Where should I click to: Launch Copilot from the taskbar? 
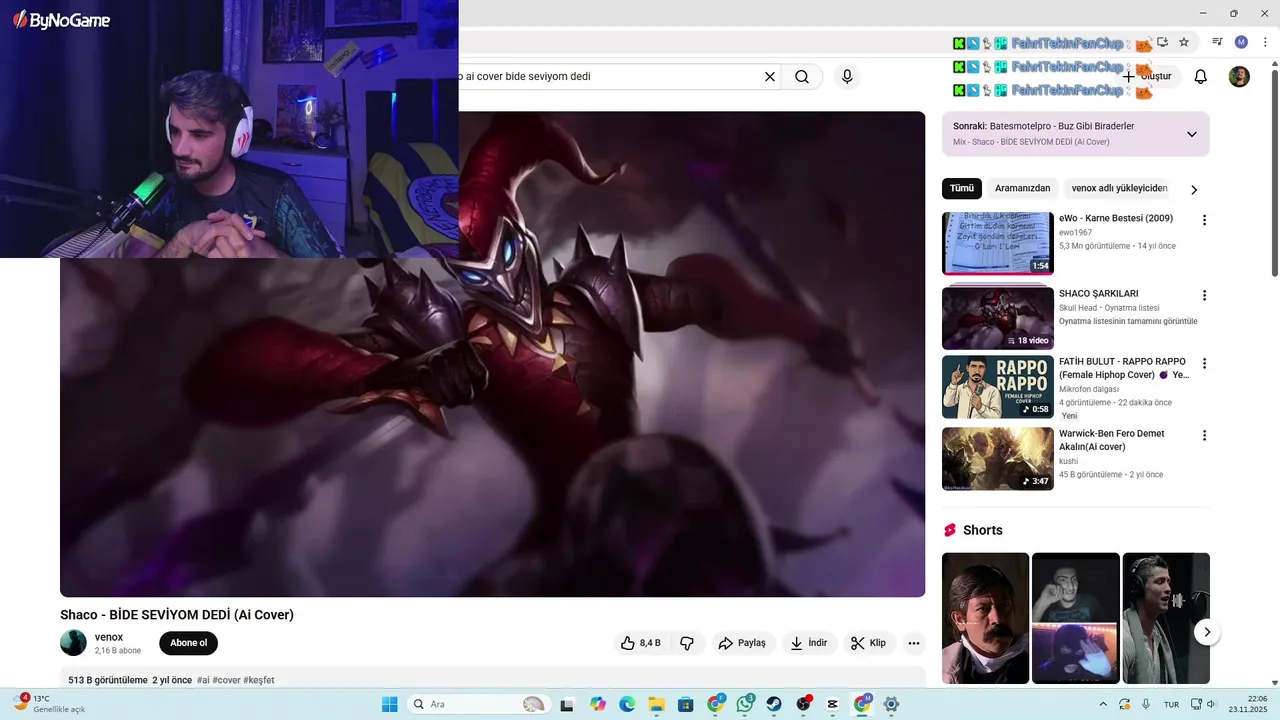pos(598,704)
